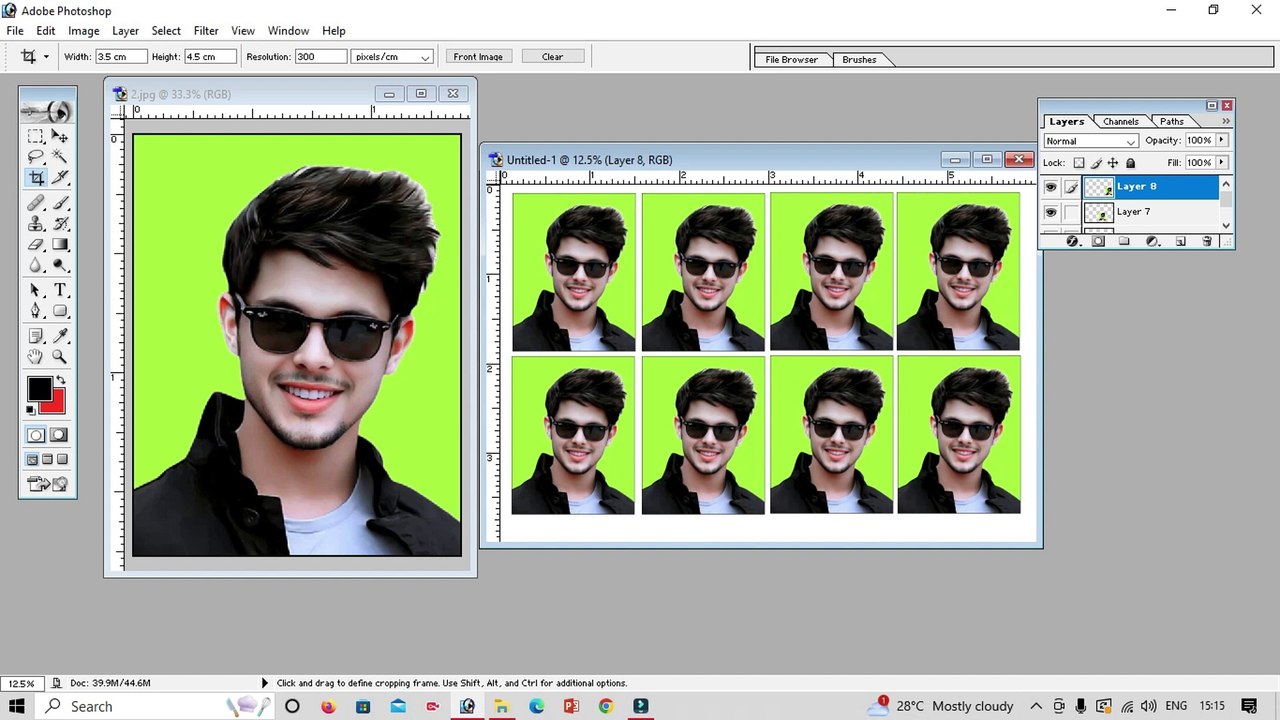1280x720 pixels.
Task: Jump to ImageReady from toolbox
Action: (x=48, y=484)
